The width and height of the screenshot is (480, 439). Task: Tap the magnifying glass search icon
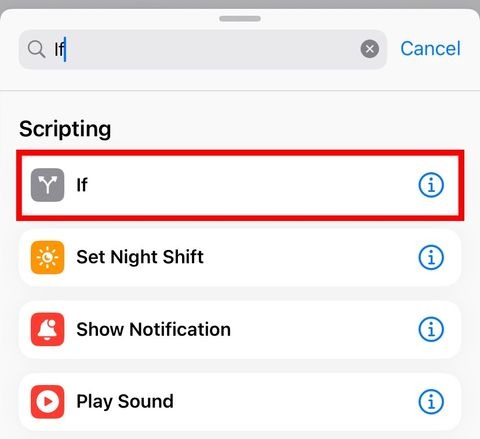coord(36,49)
